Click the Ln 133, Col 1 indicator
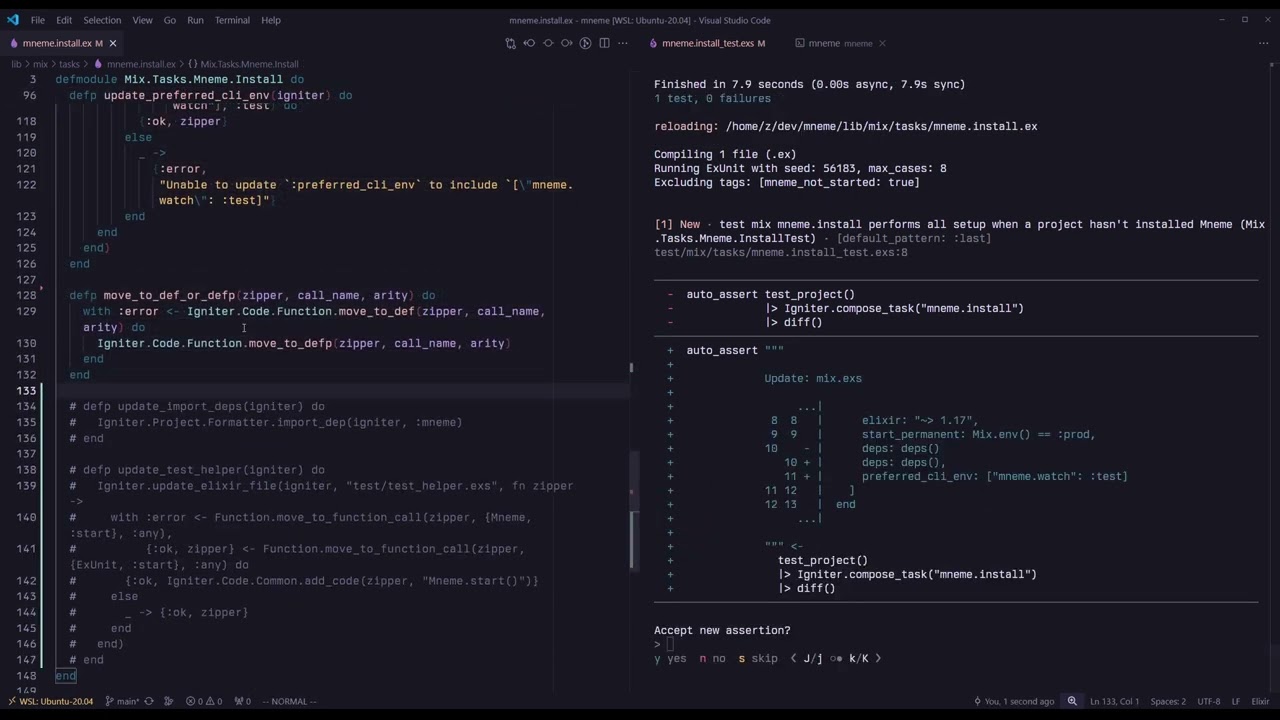 (1115, 701)
